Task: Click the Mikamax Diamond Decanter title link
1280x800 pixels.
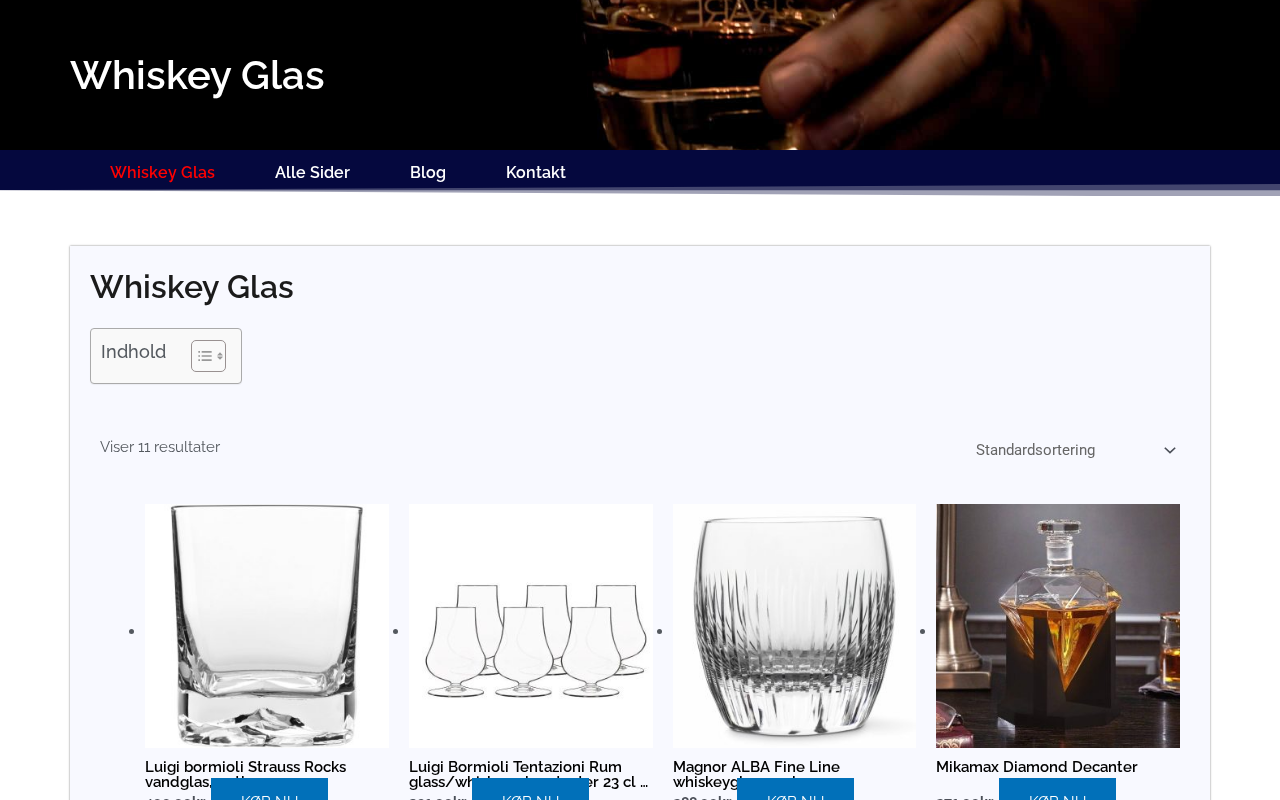Action: click(x=1037, y=767)
